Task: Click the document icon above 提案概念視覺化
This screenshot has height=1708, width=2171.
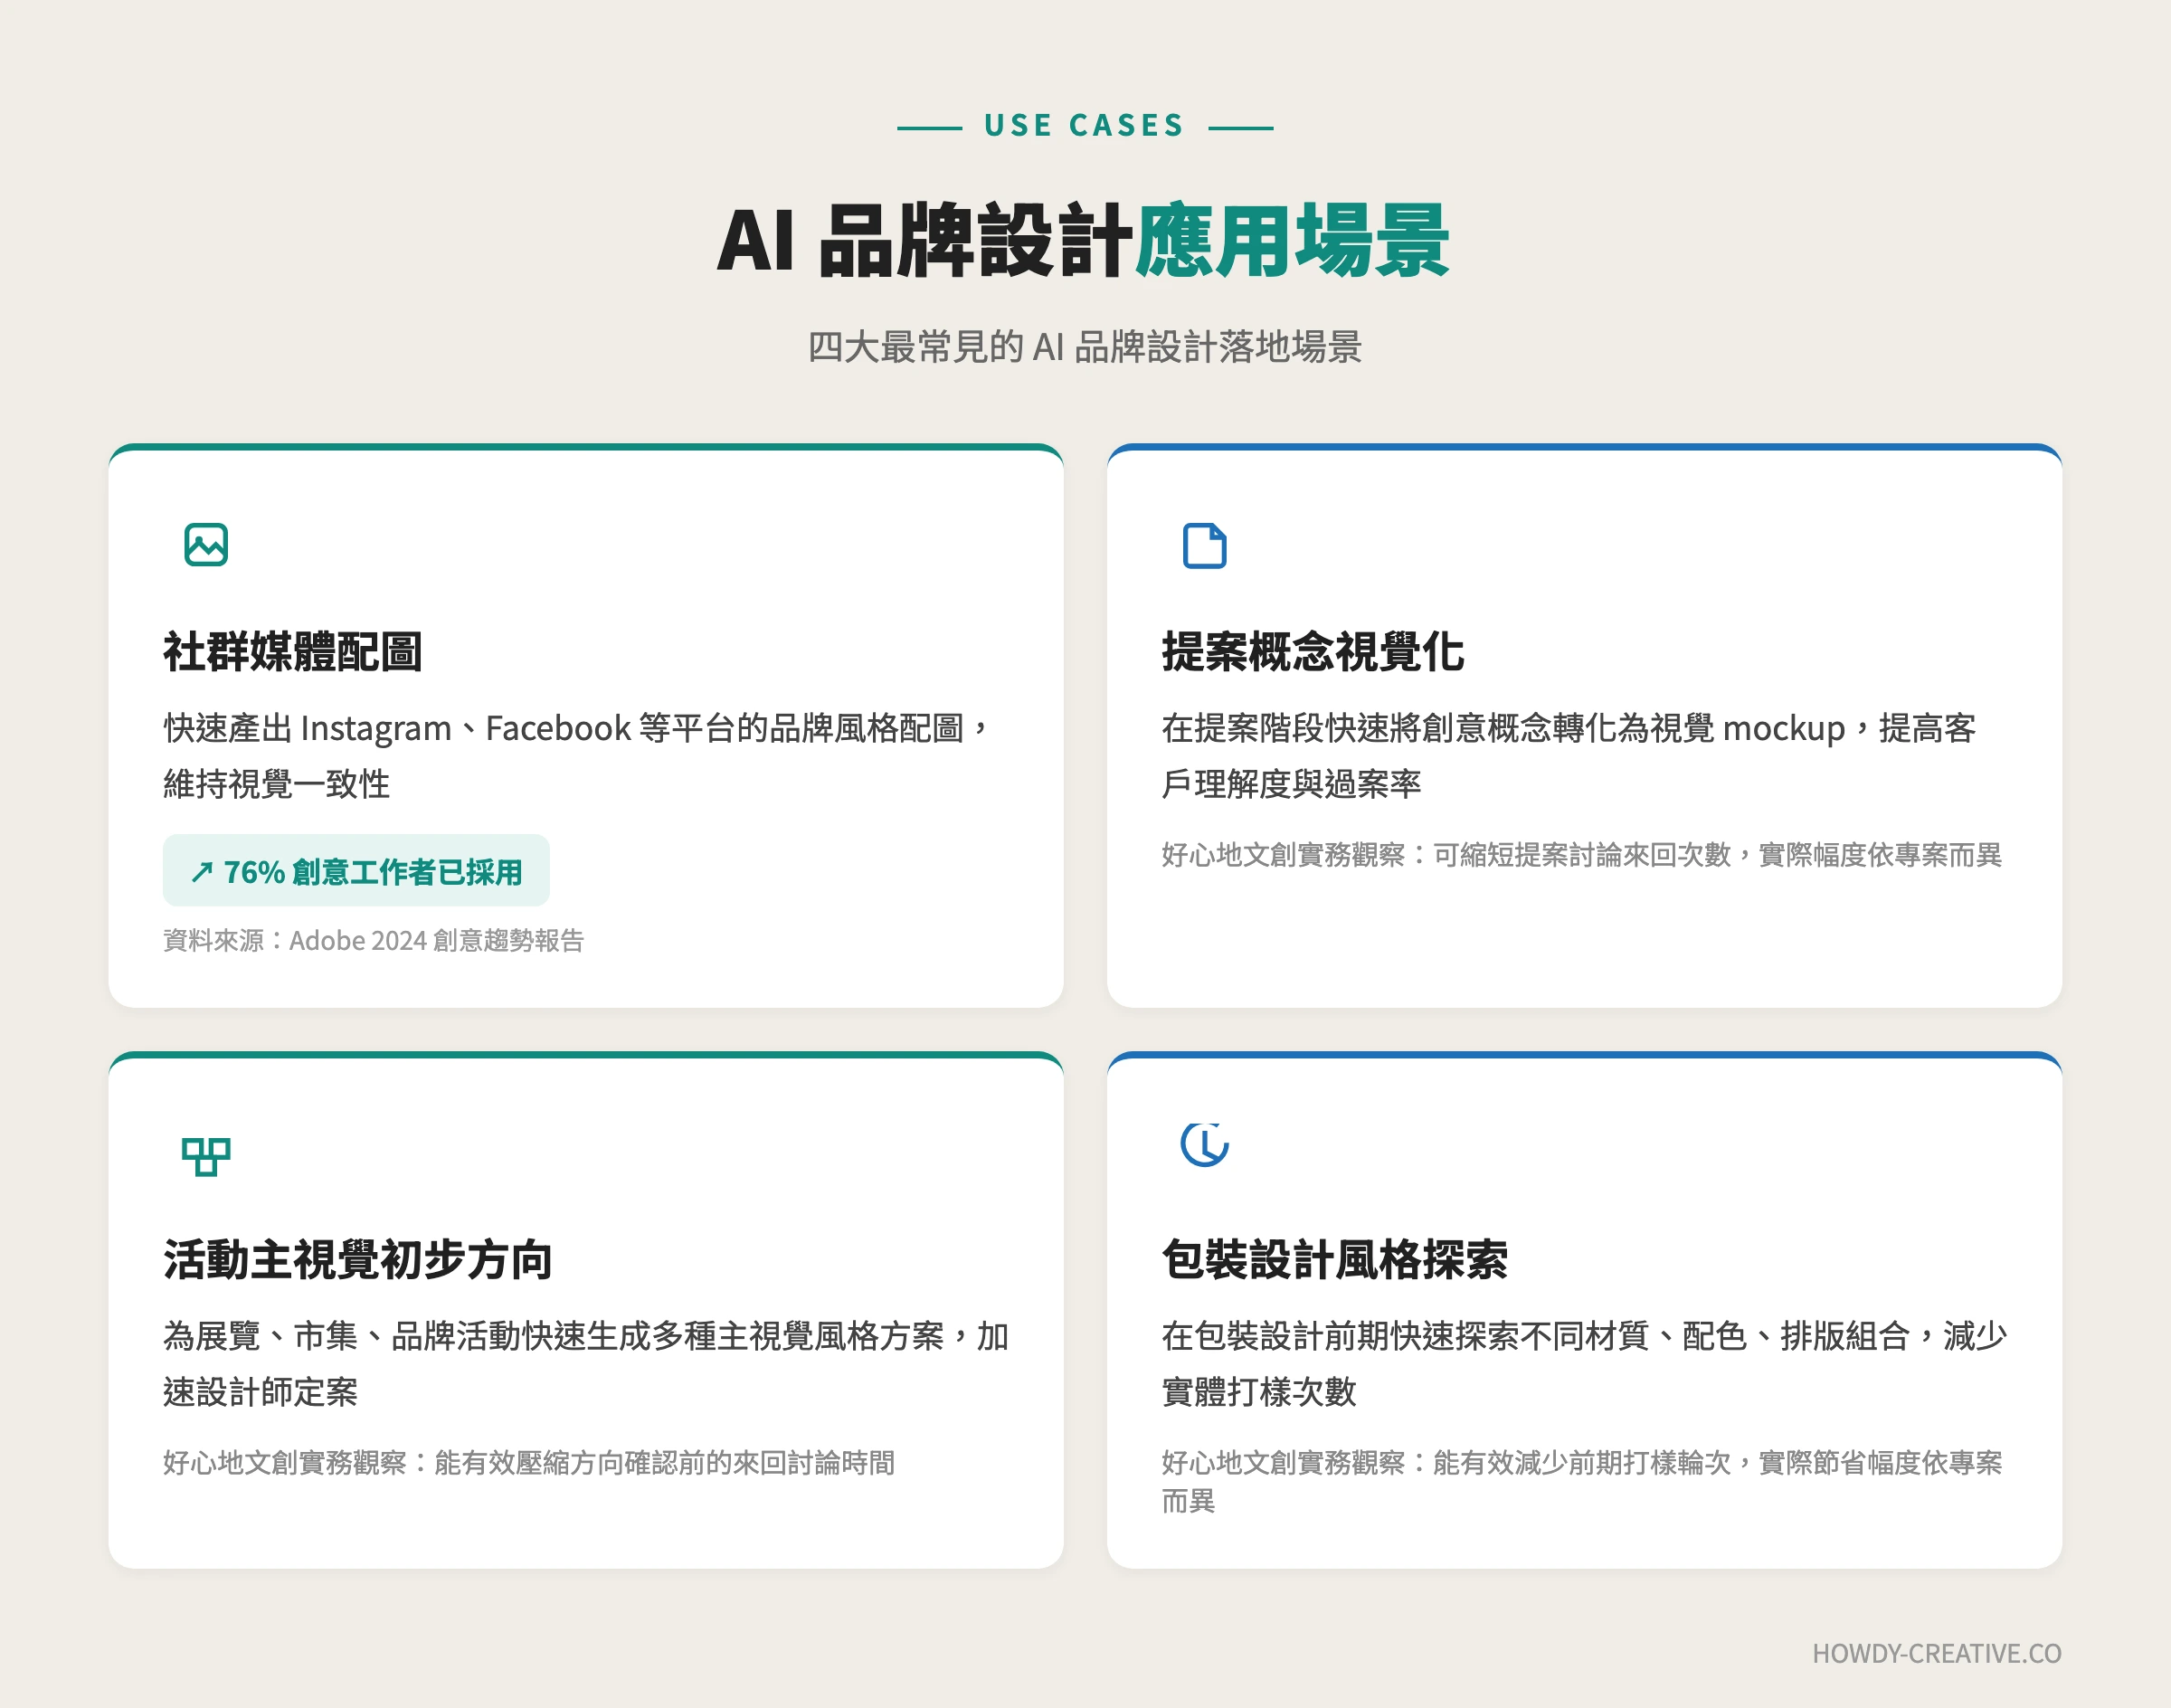Action: [x=1204, y=545]
